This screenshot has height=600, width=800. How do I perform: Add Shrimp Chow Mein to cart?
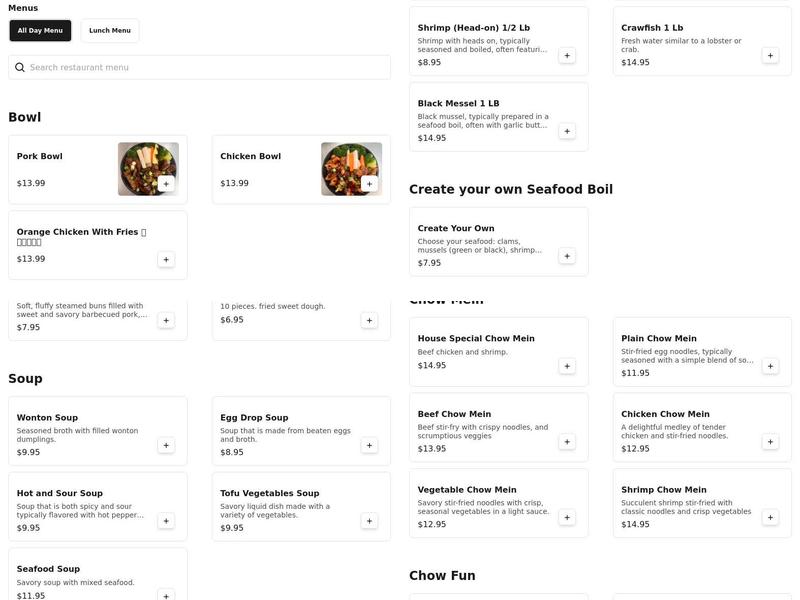pos(770,518)
